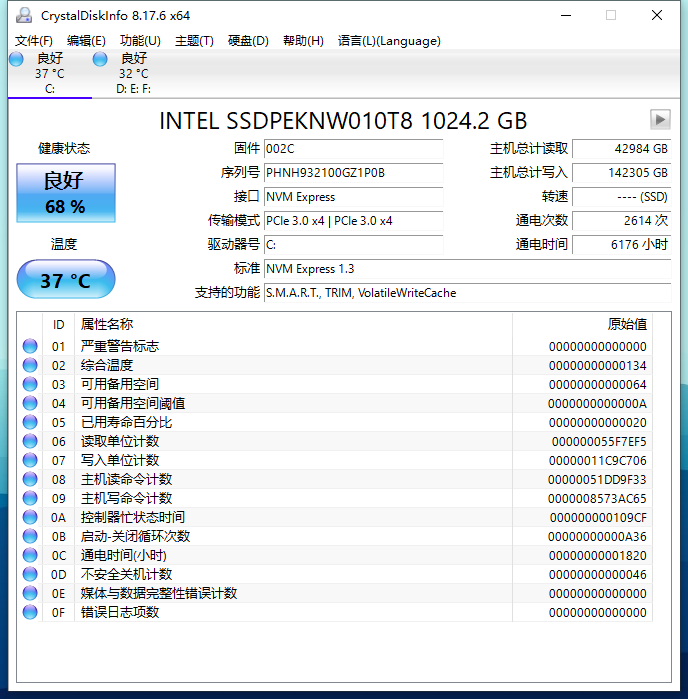Select the 可用备用空间阈值 attribute name
This screenshot has width=688, height=699.
[133, 403]
